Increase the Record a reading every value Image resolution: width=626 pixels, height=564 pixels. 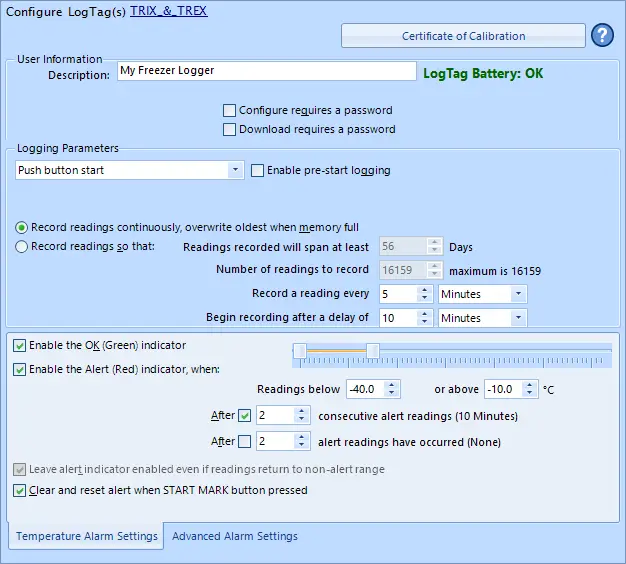[424, 290]
